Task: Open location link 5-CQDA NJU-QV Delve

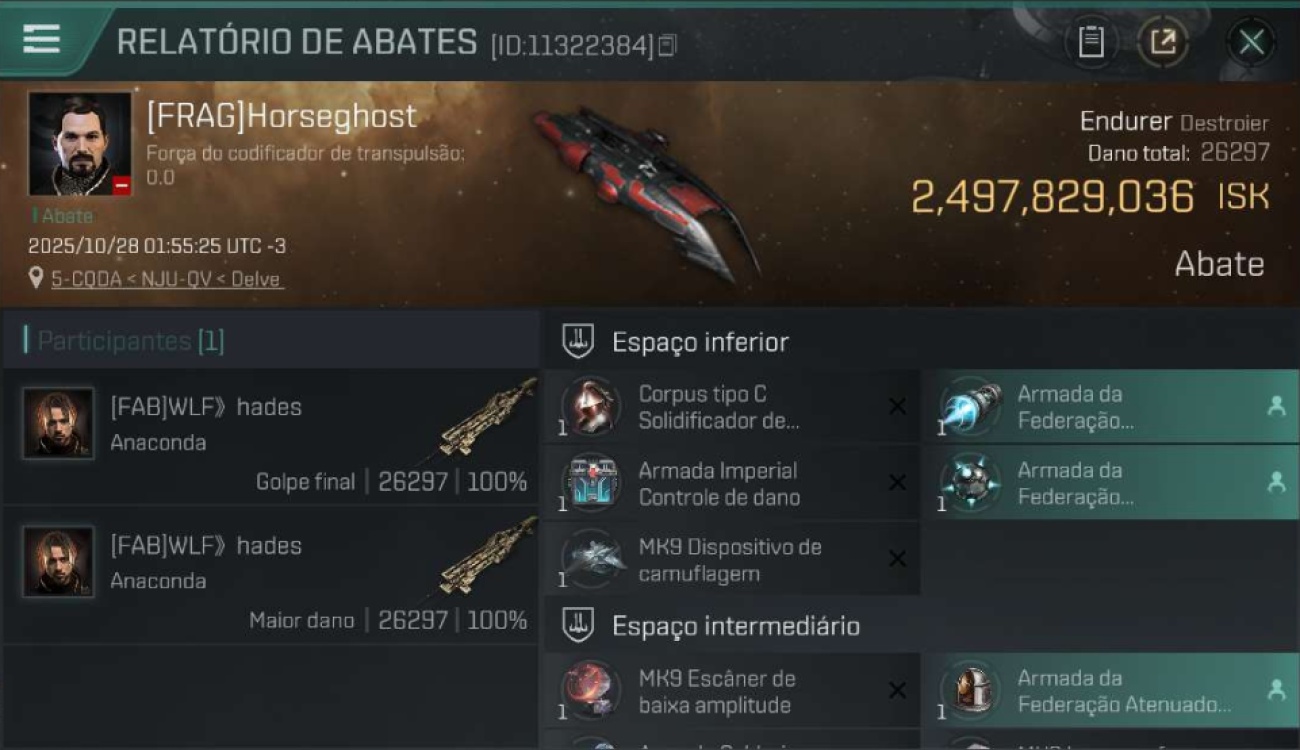Action: pyautogui.click(x=167, y=279)
